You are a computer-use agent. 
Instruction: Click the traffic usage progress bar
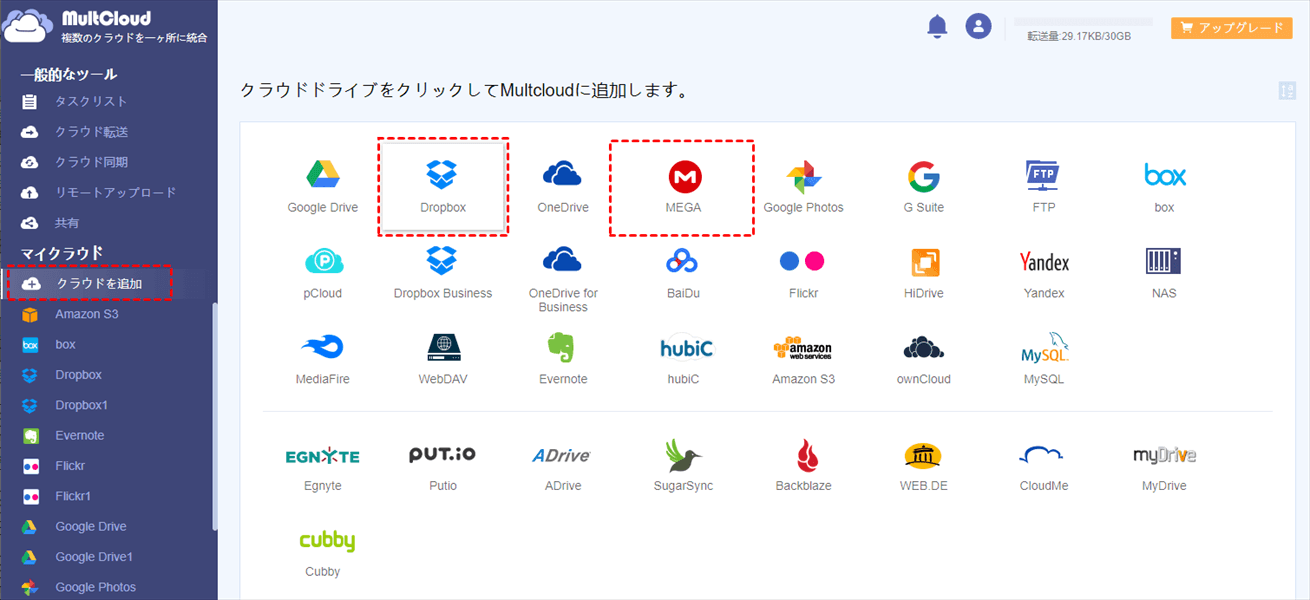click(x=1083, y=21)
